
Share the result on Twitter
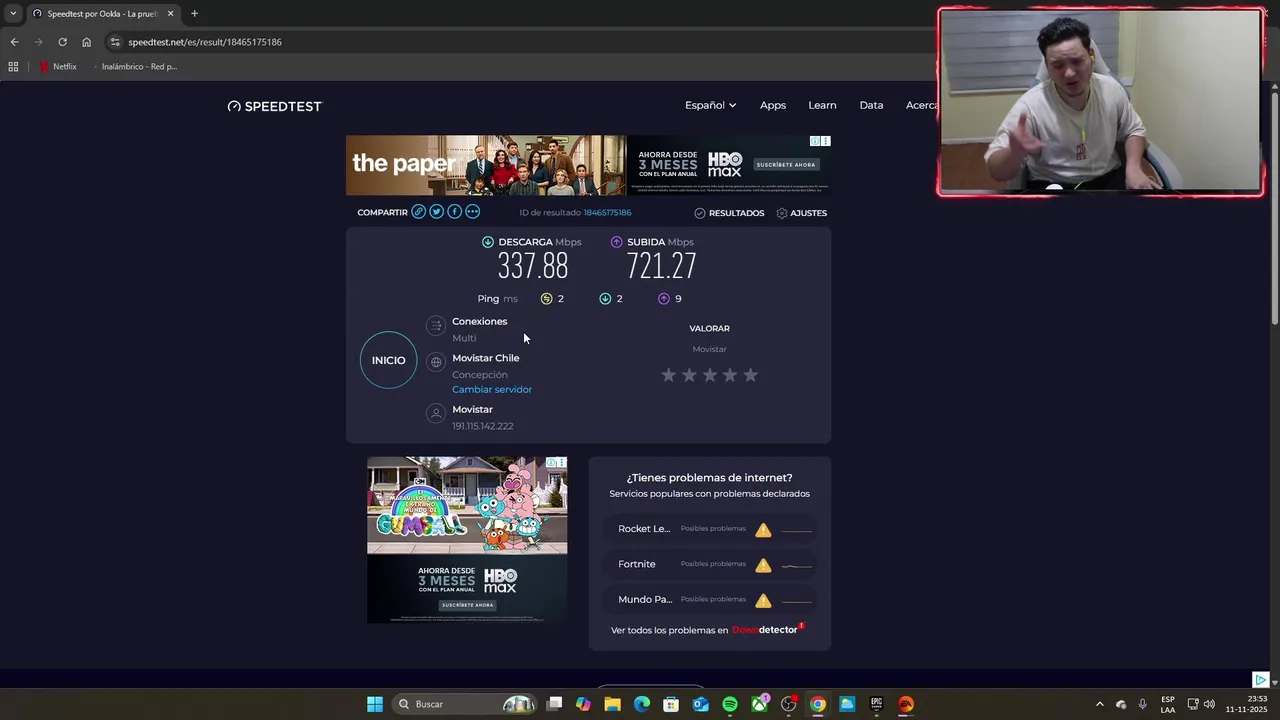tap(437, 212)
